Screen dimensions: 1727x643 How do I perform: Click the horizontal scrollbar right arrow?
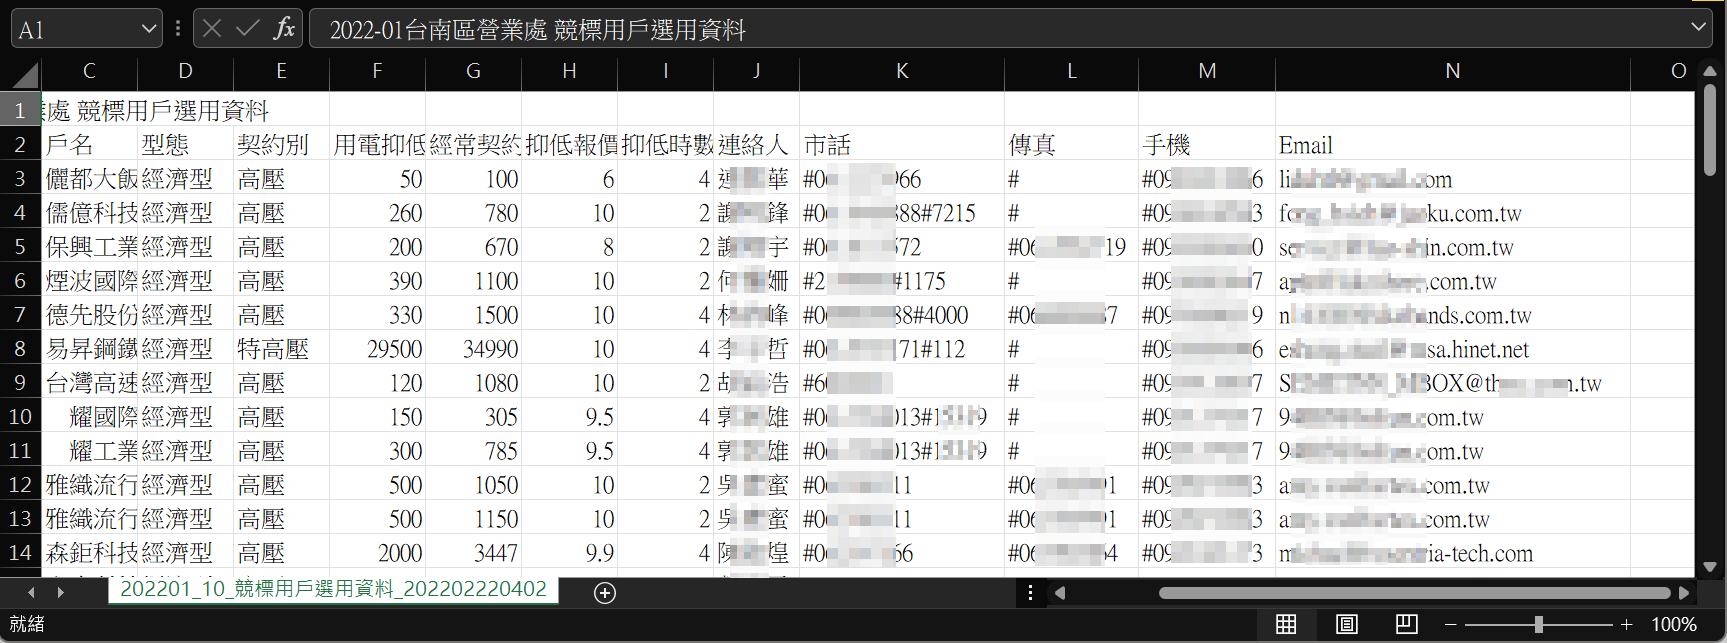tap(1684, 593)
